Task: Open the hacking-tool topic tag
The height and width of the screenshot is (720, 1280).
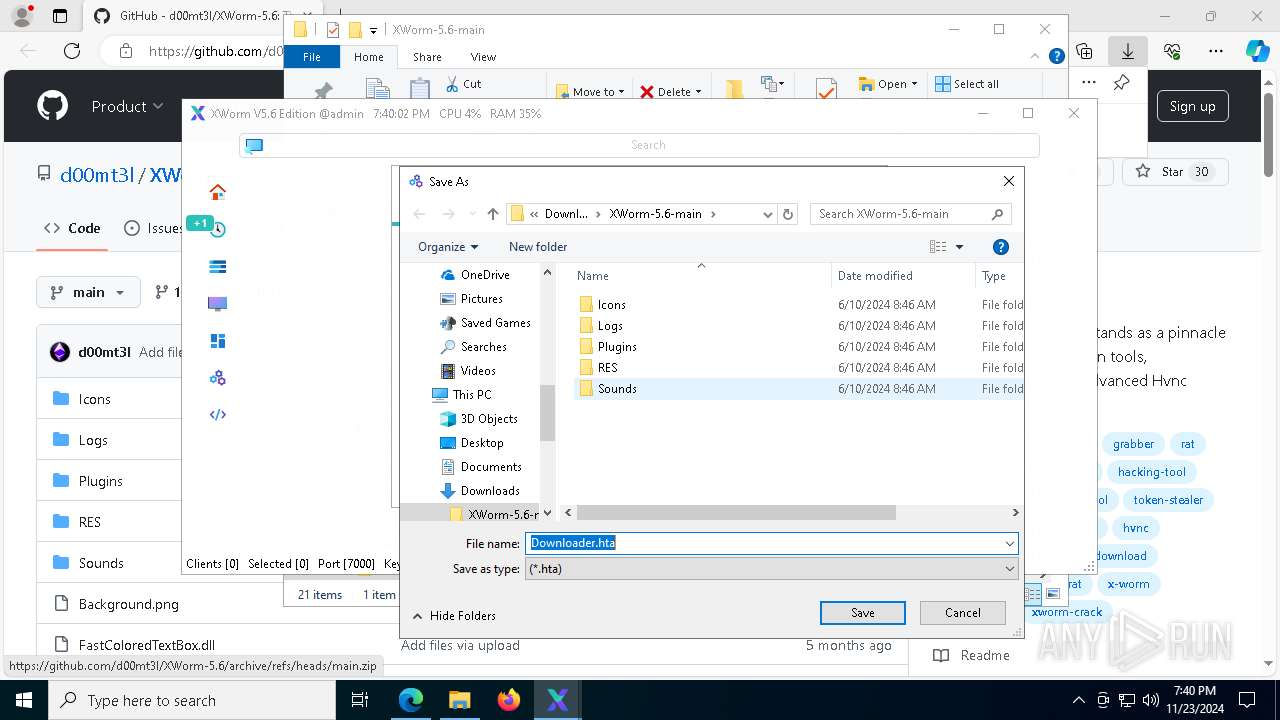Action: click(1151, 472)
